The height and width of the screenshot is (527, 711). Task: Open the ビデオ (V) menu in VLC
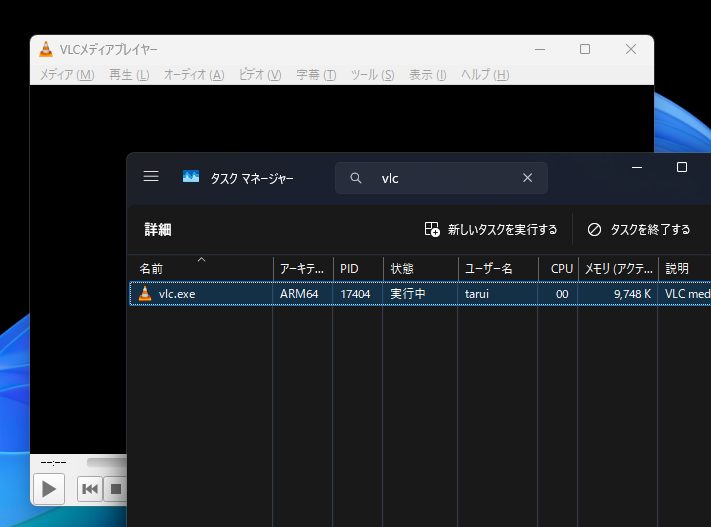(260, 74)
